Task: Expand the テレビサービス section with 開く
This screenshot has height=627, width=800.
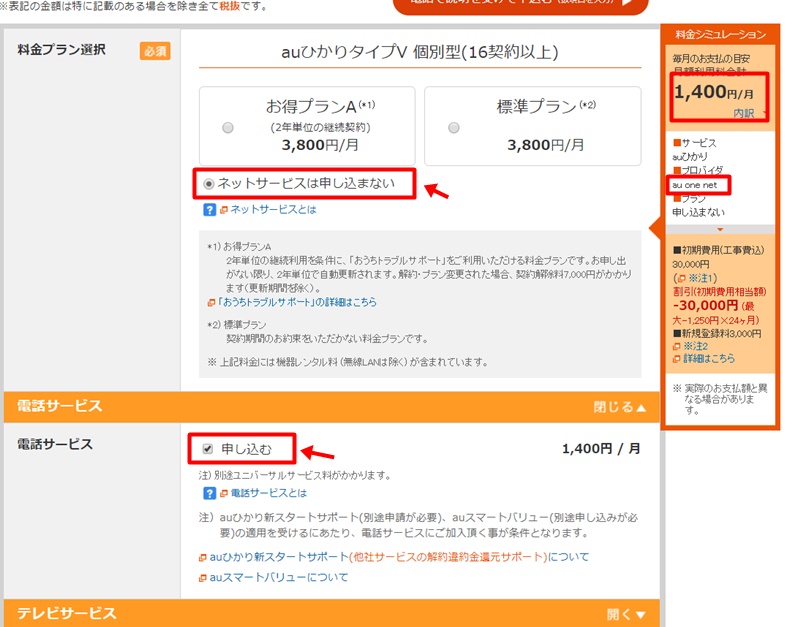Action: click(x=626, y=614)
